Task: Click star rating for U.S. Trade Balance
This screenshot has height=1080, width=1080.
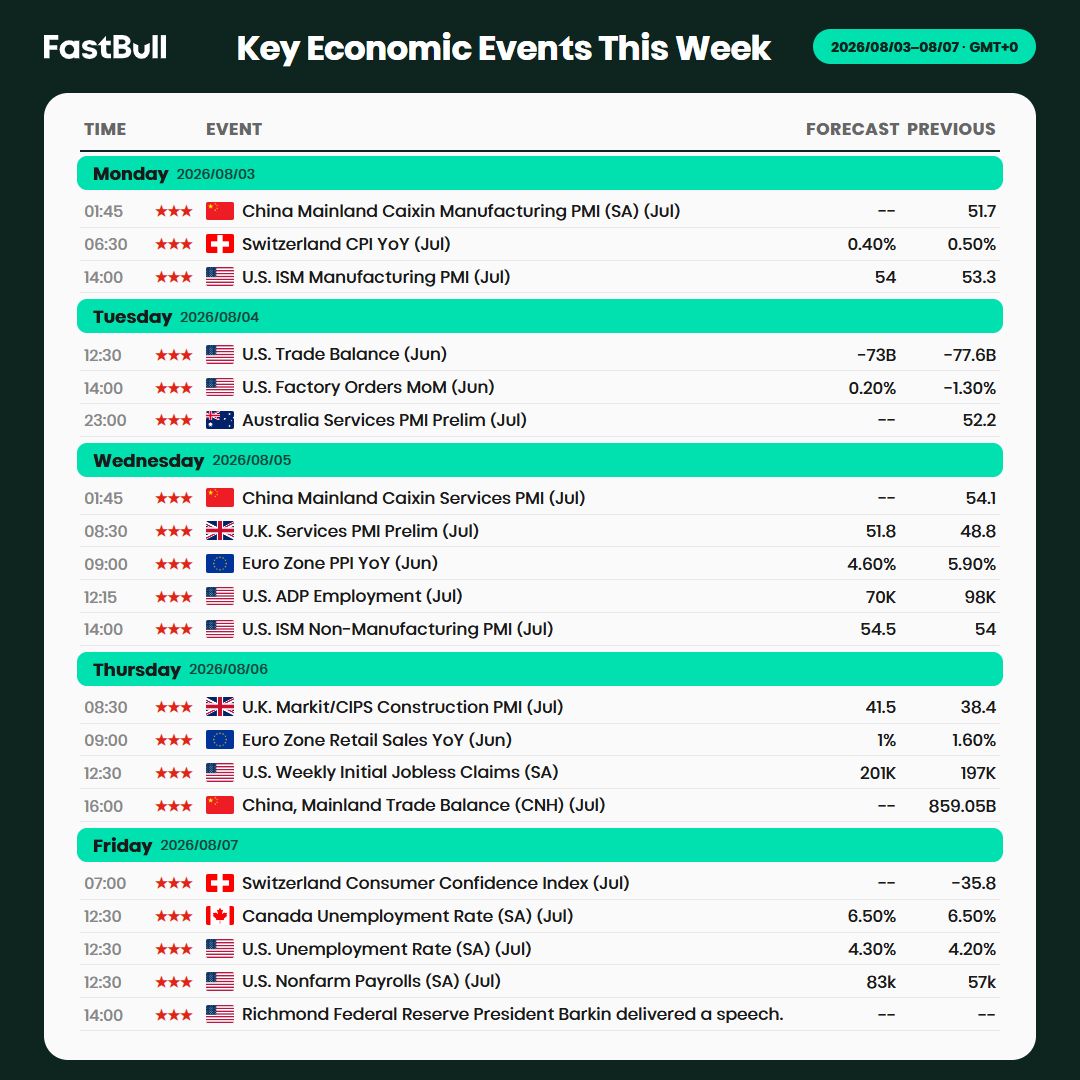Action: (x=174, y=355)
